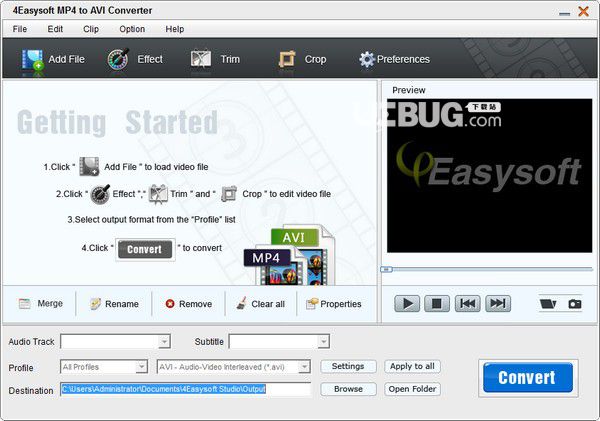Minimize the converter window
Image resolution: width=600 pixels, height=421 pixels.
564,13
